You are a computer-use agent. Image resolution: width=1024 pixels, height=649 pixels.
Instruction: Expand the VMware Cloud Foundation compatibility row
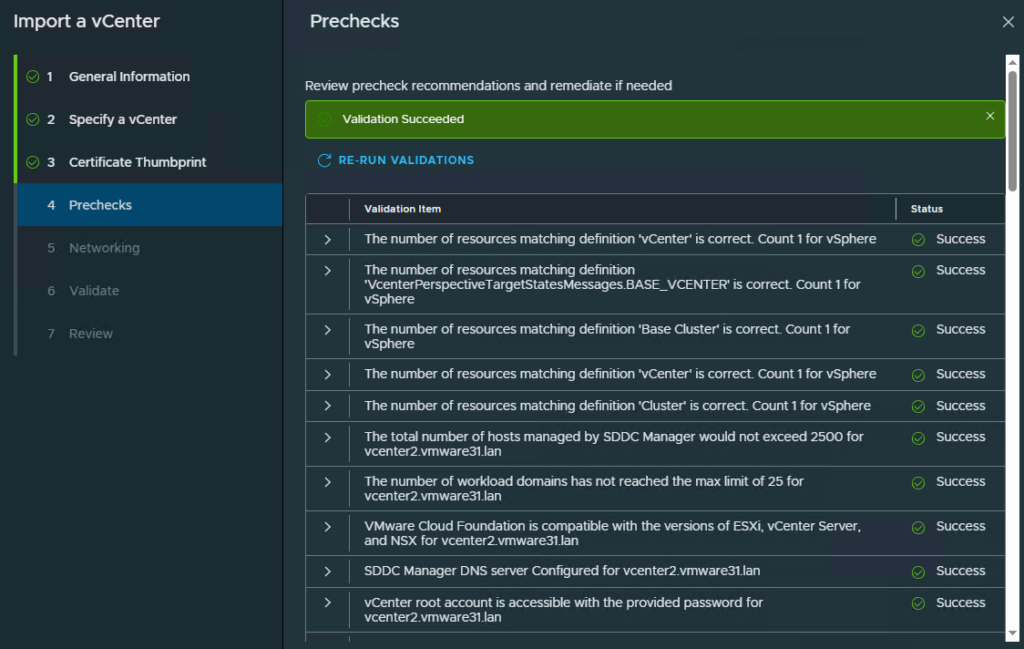[x=327, y=526]
